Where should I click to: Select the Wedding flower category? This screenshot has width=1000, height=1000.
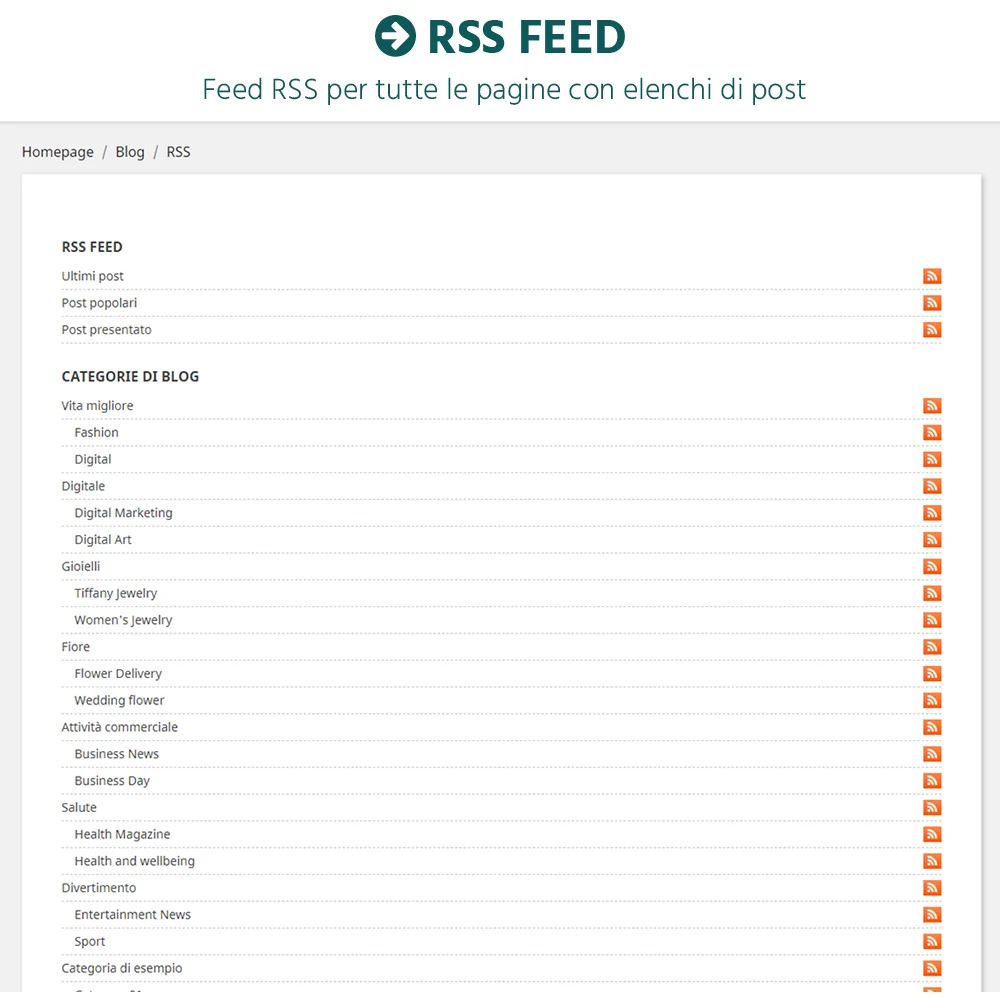[119, 701]
